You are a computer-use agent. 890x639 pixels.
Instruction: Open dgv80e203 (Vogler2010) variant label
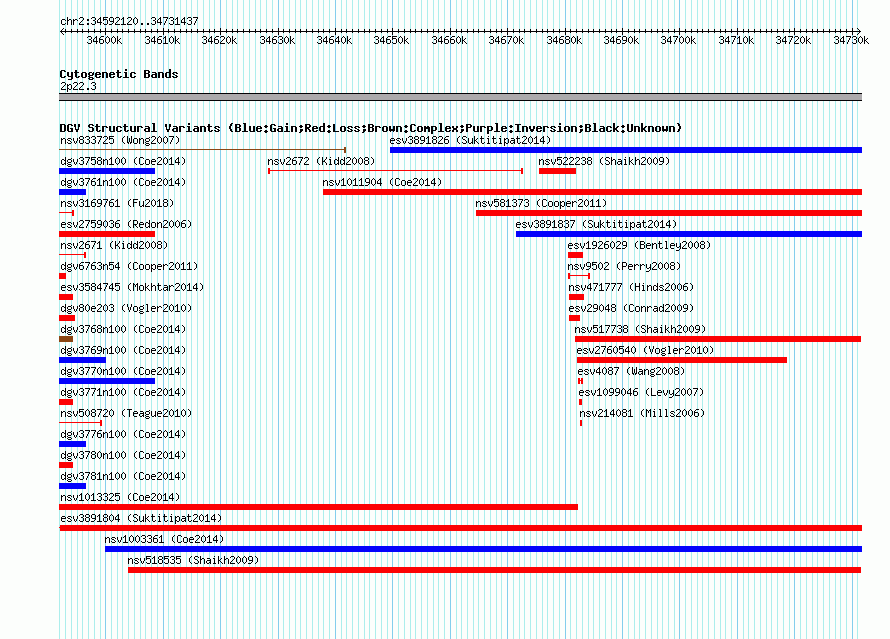[x=126, y=308]
